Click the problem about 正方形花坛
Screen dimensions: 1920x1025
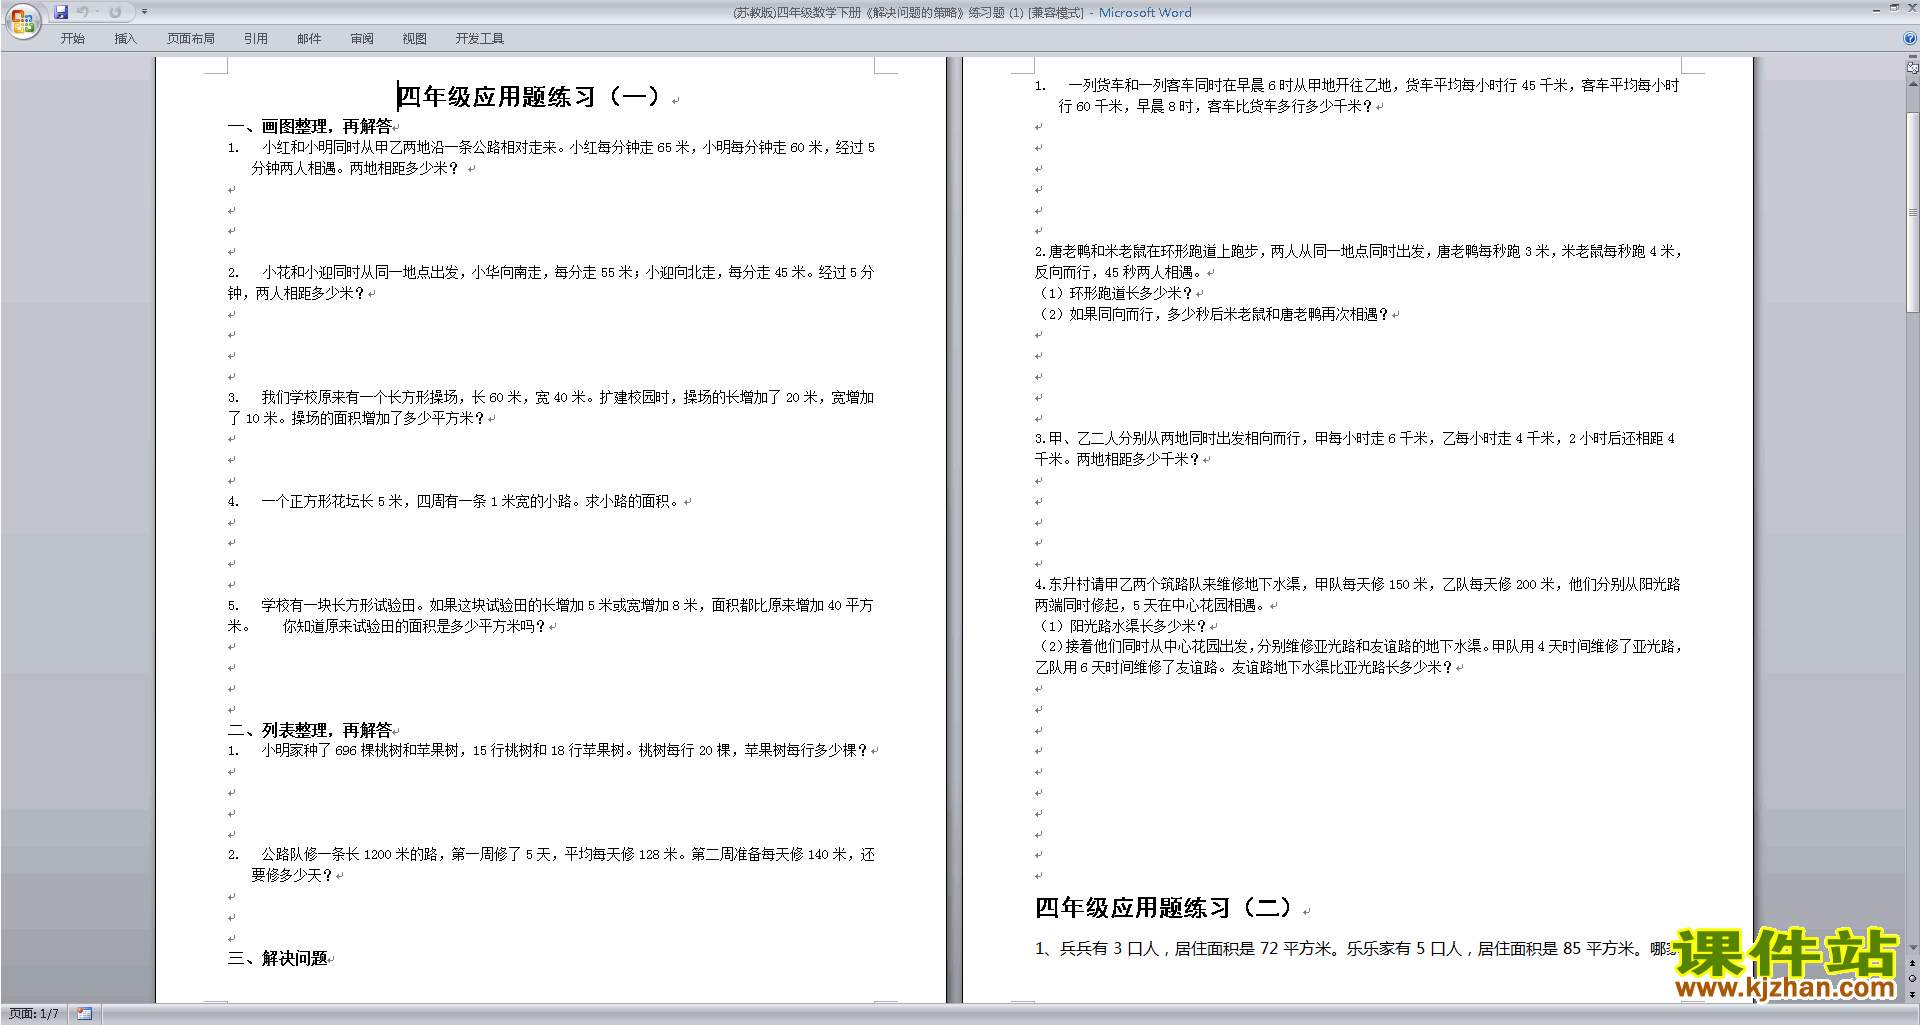pyautogui.click(x=454, y=502)
